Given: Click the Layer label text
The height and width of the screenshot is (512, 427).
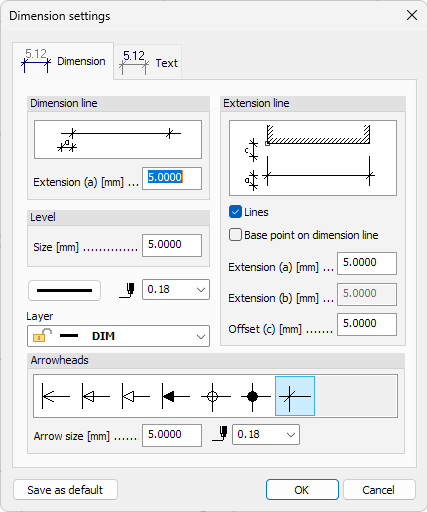Looking at the screenshot, I should [40, 316].
